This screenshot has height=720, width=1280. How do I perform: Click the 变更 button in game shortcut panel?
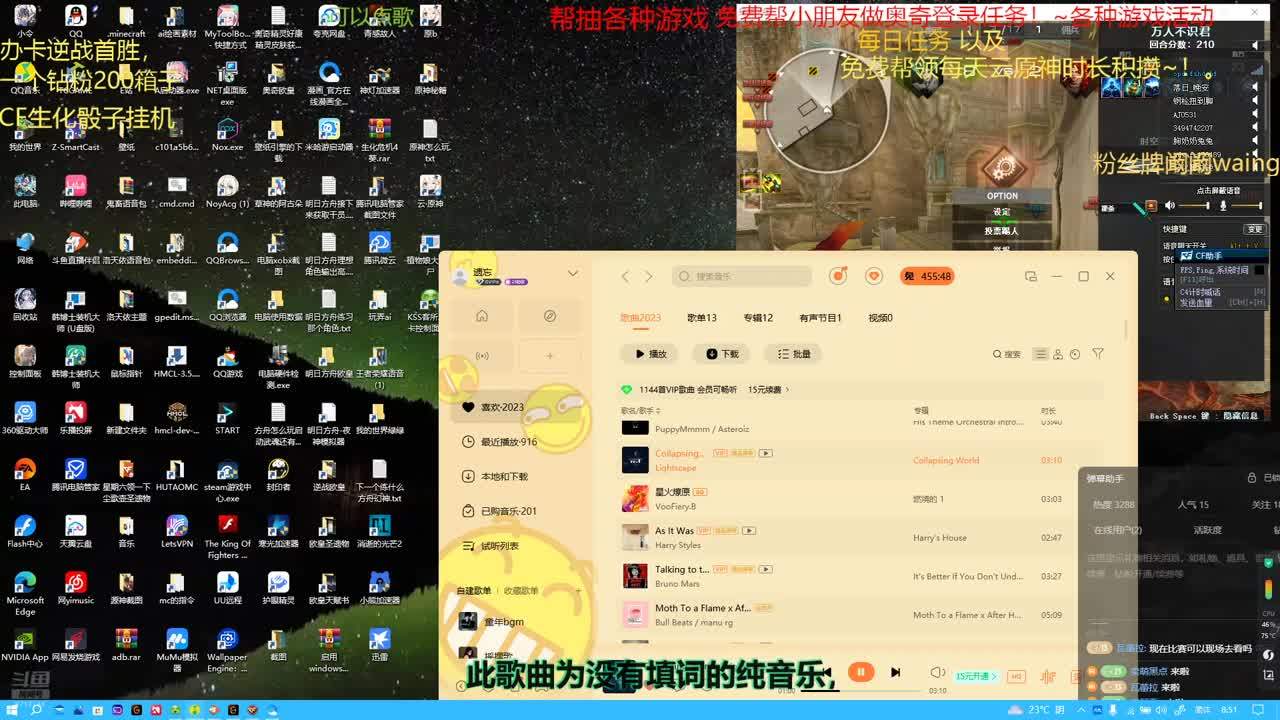click(x=1253, y=229)
